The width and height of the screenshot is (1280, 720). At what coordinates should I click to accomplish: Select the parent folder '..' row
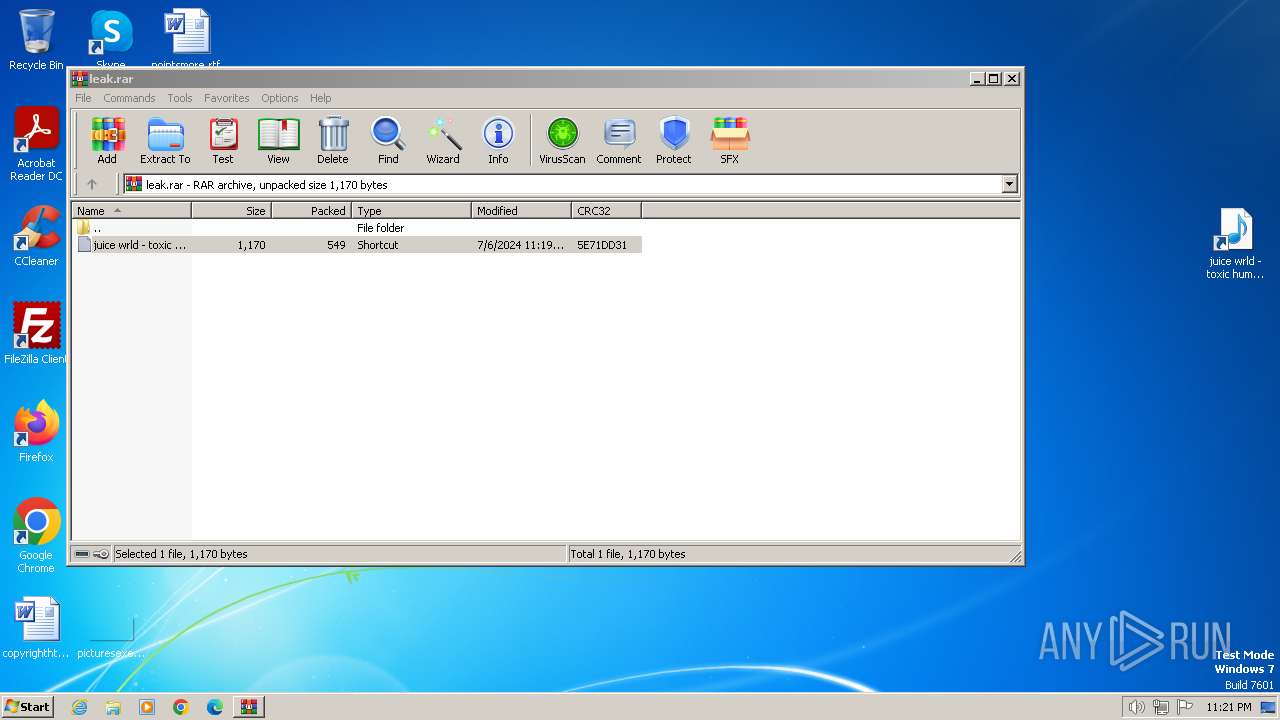point(357,228)
